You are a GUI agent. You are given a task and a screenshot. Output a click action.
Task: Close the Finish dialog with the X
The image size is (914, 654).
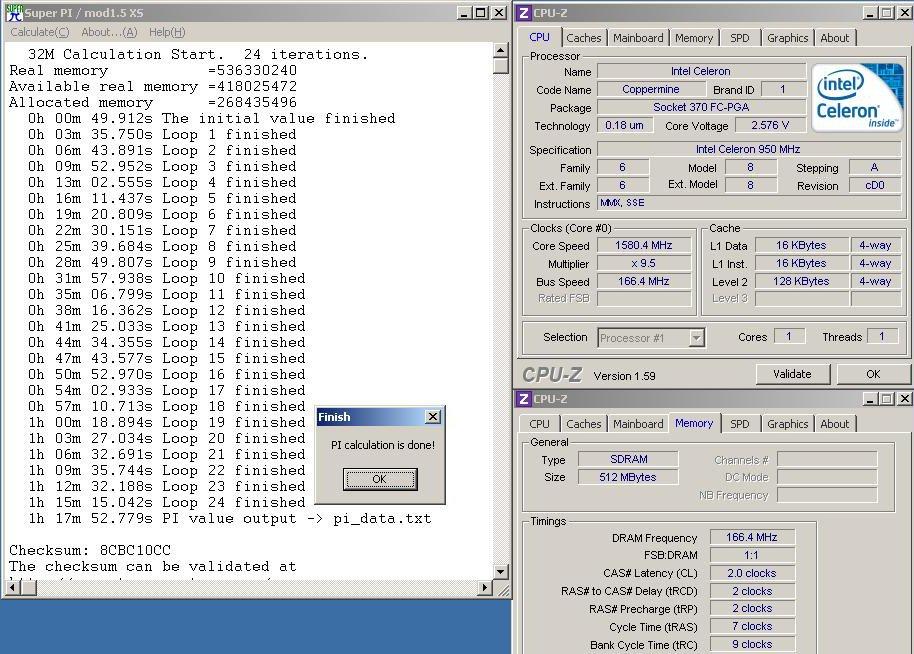click(x=433, y=417)
